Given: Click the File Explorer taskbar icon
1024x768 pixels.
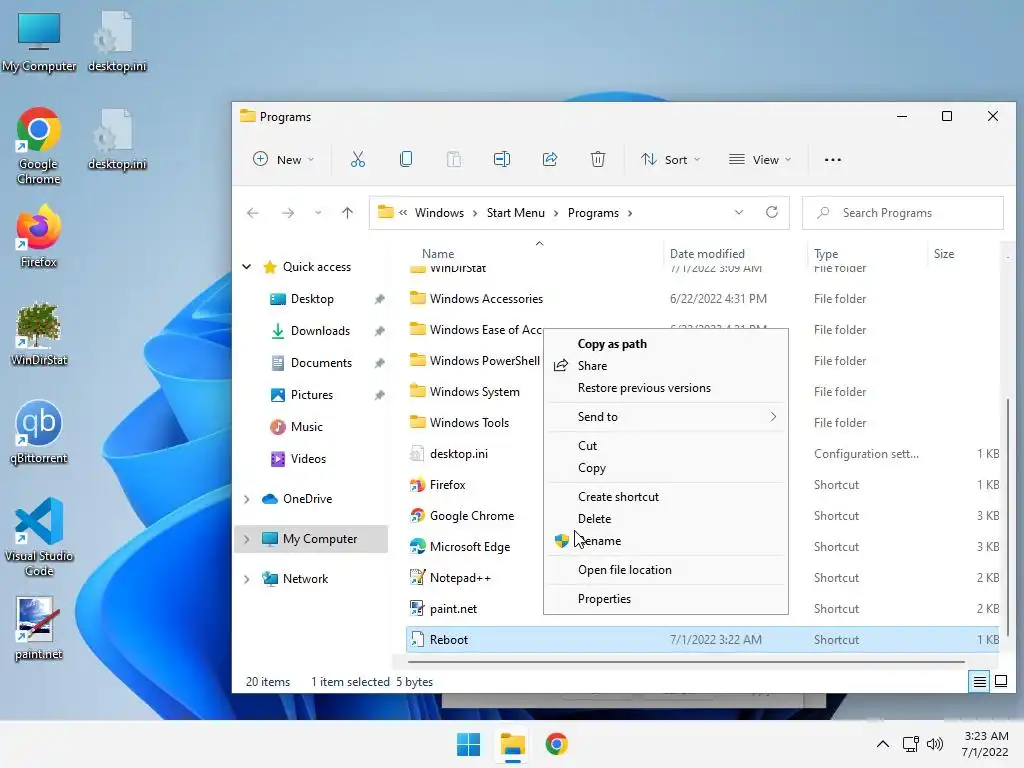Looking at the screenshot, I should [513, 744].
